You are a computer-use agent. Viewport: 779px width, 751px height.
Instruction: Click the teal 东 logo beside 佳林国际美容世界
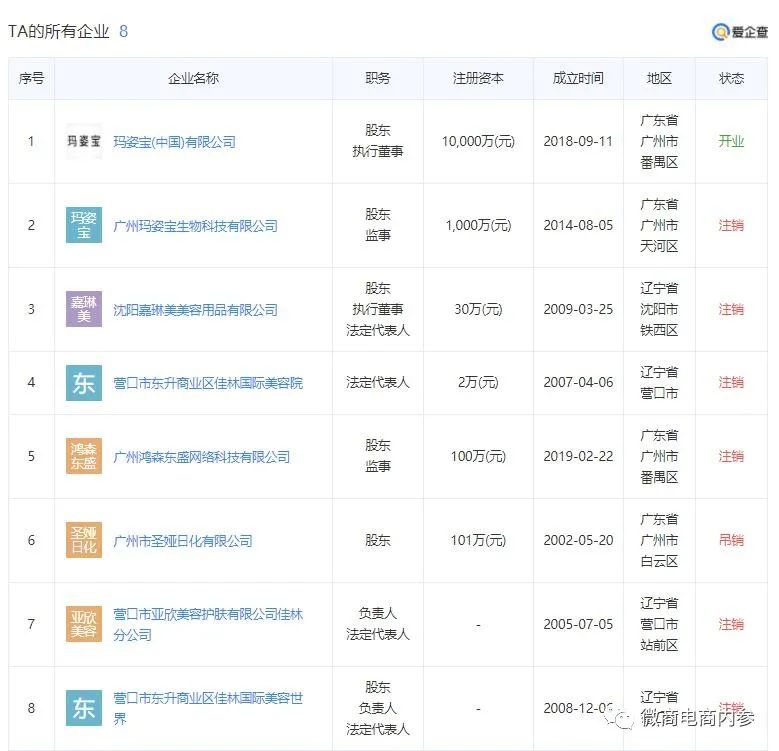tap(84, 708)
